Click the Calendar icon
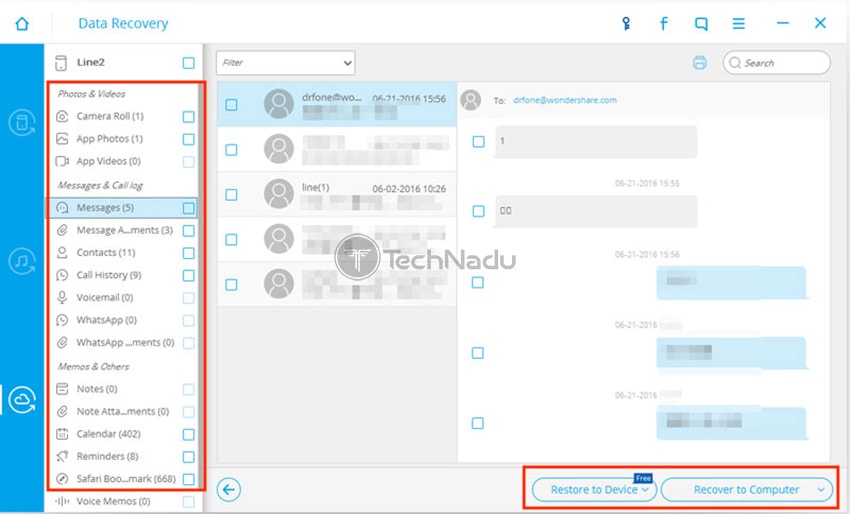Image resolution: width=850 pixels, height=514 pixels. [62, 434]
